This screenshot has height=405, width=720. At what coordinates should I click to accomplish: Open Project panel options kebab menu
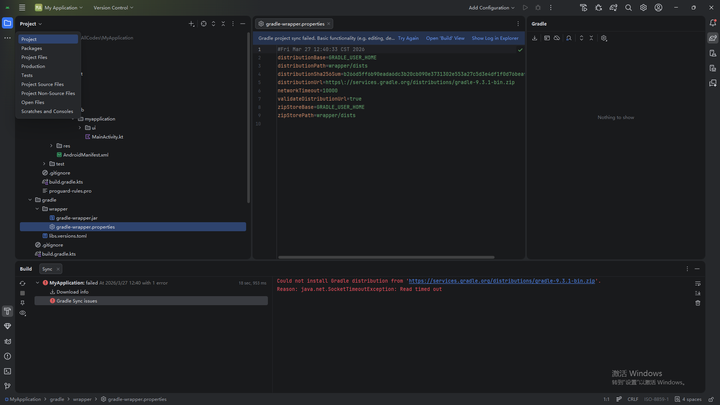click(233, 23)
